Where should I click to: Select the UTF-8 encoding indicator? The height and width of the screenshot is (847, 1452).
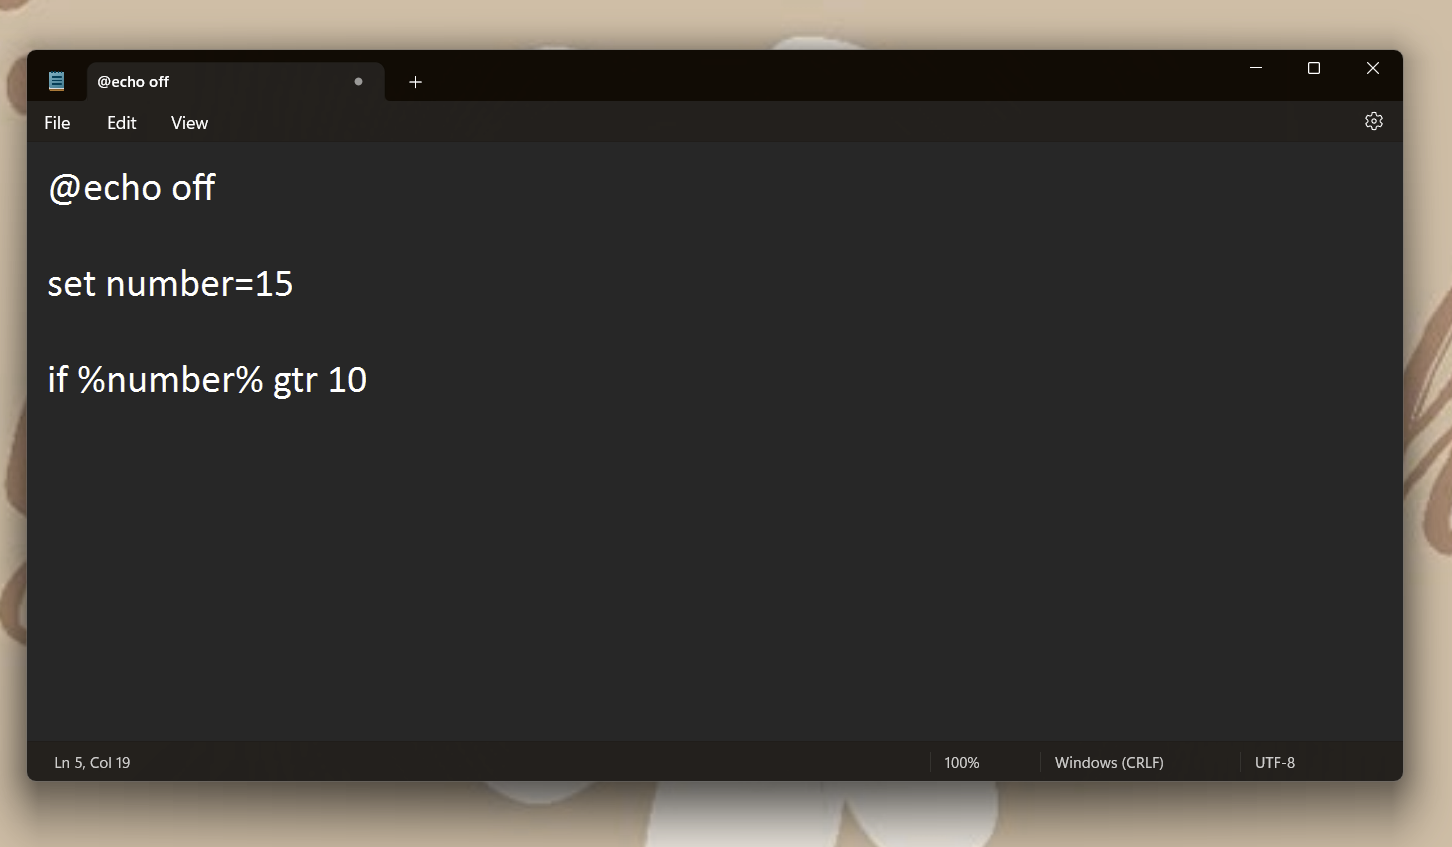(1274, 762)
